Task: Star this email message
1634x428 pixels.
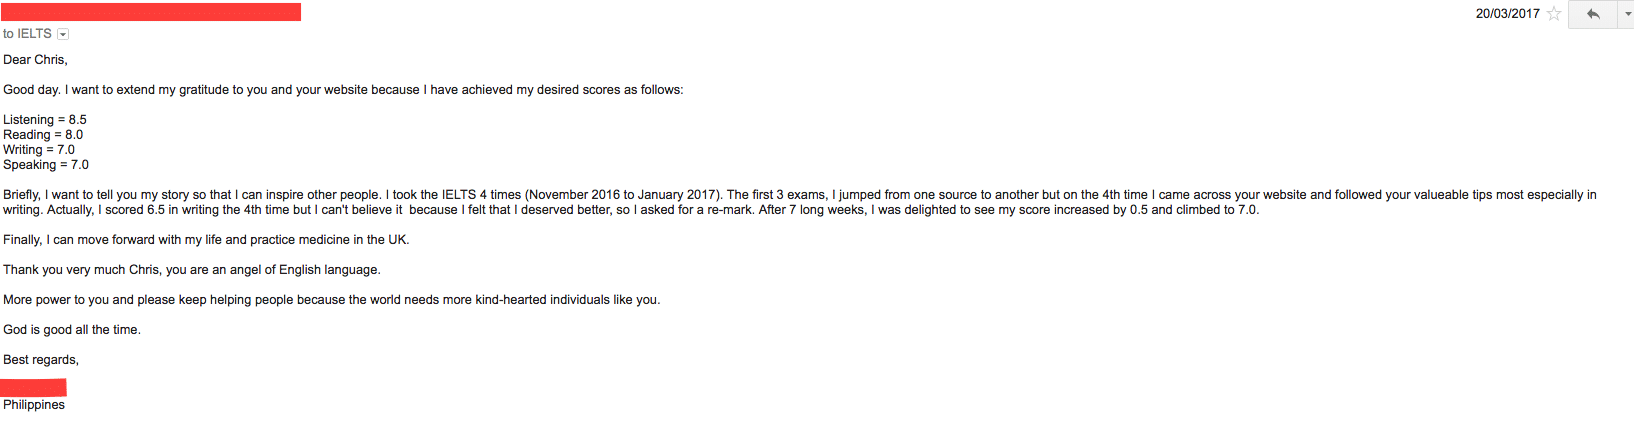Action: 1554,14
